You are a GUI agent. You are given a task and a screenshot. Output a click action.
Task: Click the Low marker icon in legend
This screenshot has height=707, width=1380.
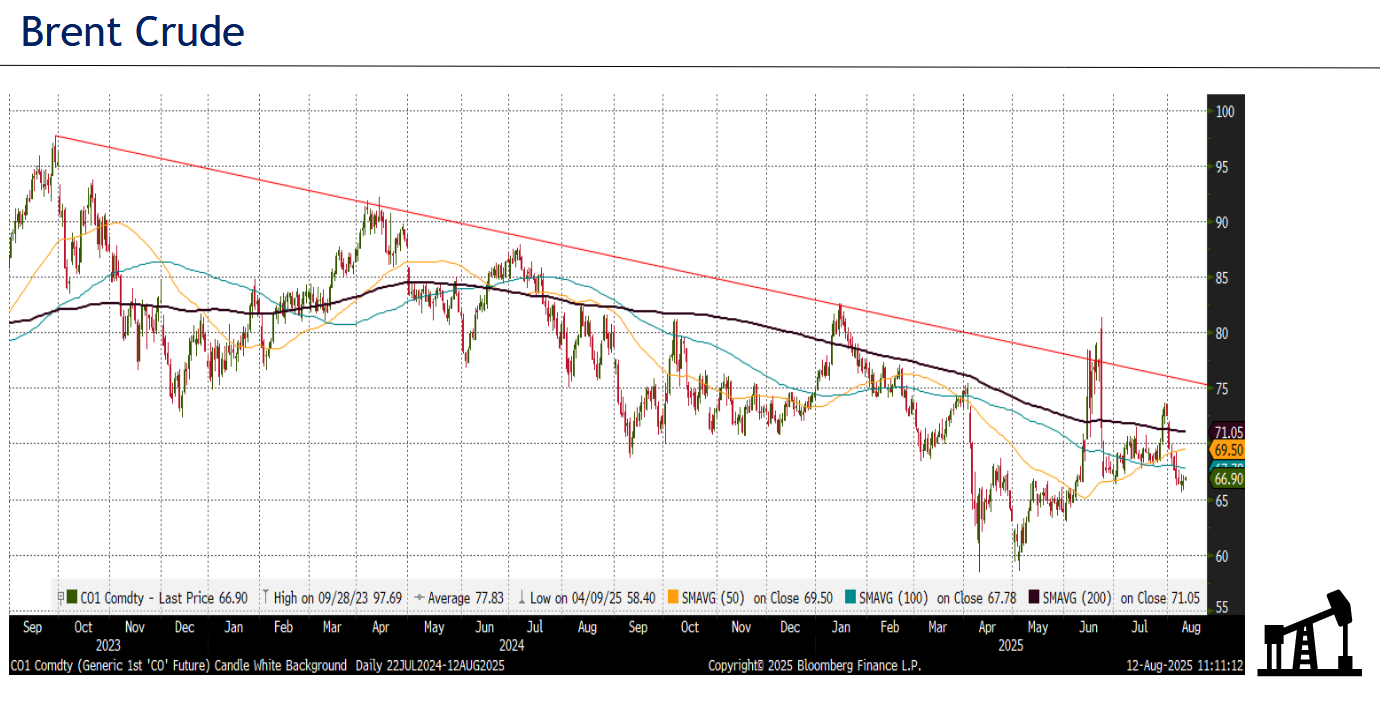click(x=522, y=597)
